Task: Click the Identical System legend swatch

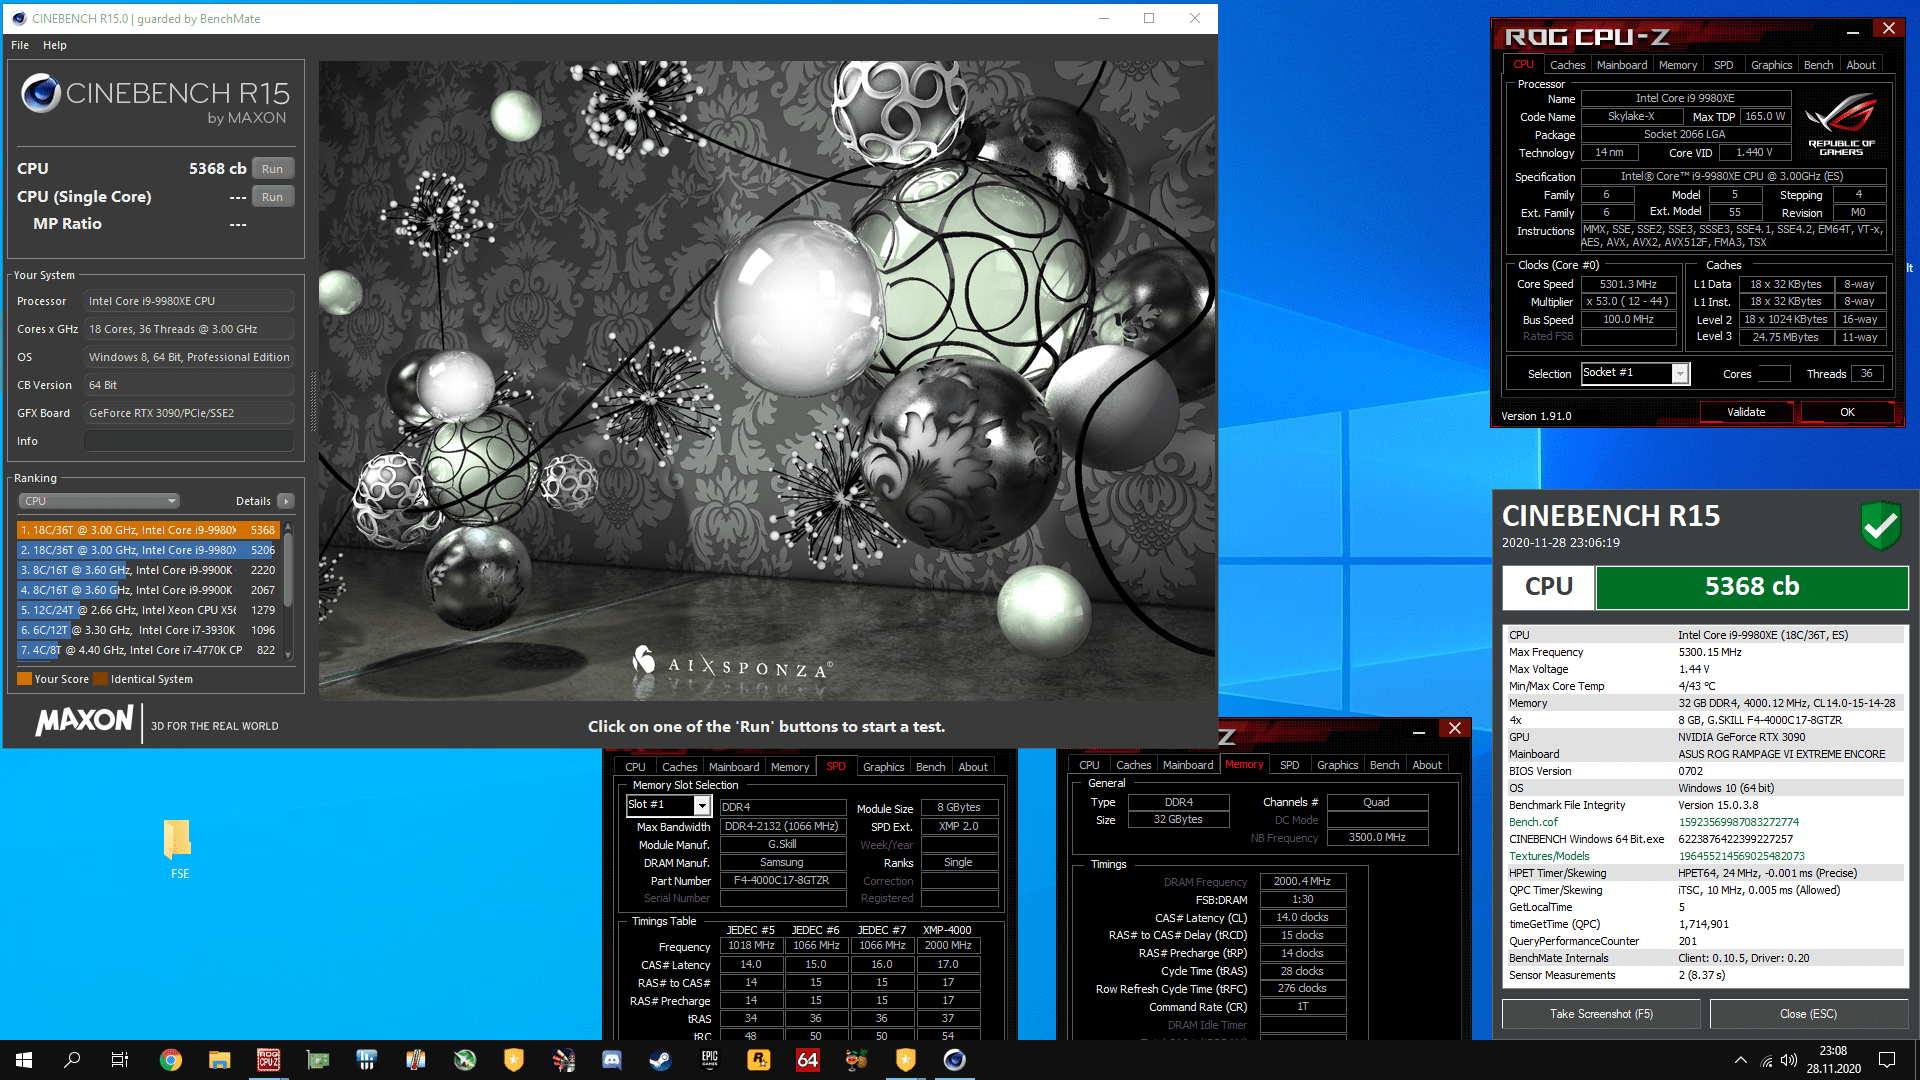Action: coord(100,679)
